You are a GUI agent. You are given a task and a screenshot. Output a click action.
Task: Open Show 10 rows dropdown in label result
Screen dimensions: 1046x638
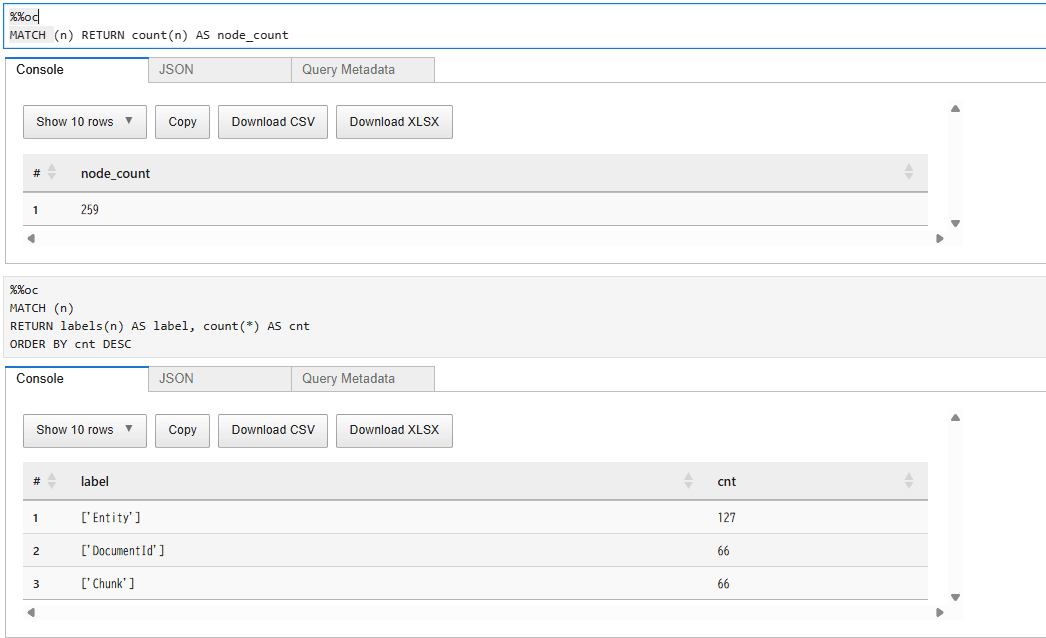[x=85, y=430]
